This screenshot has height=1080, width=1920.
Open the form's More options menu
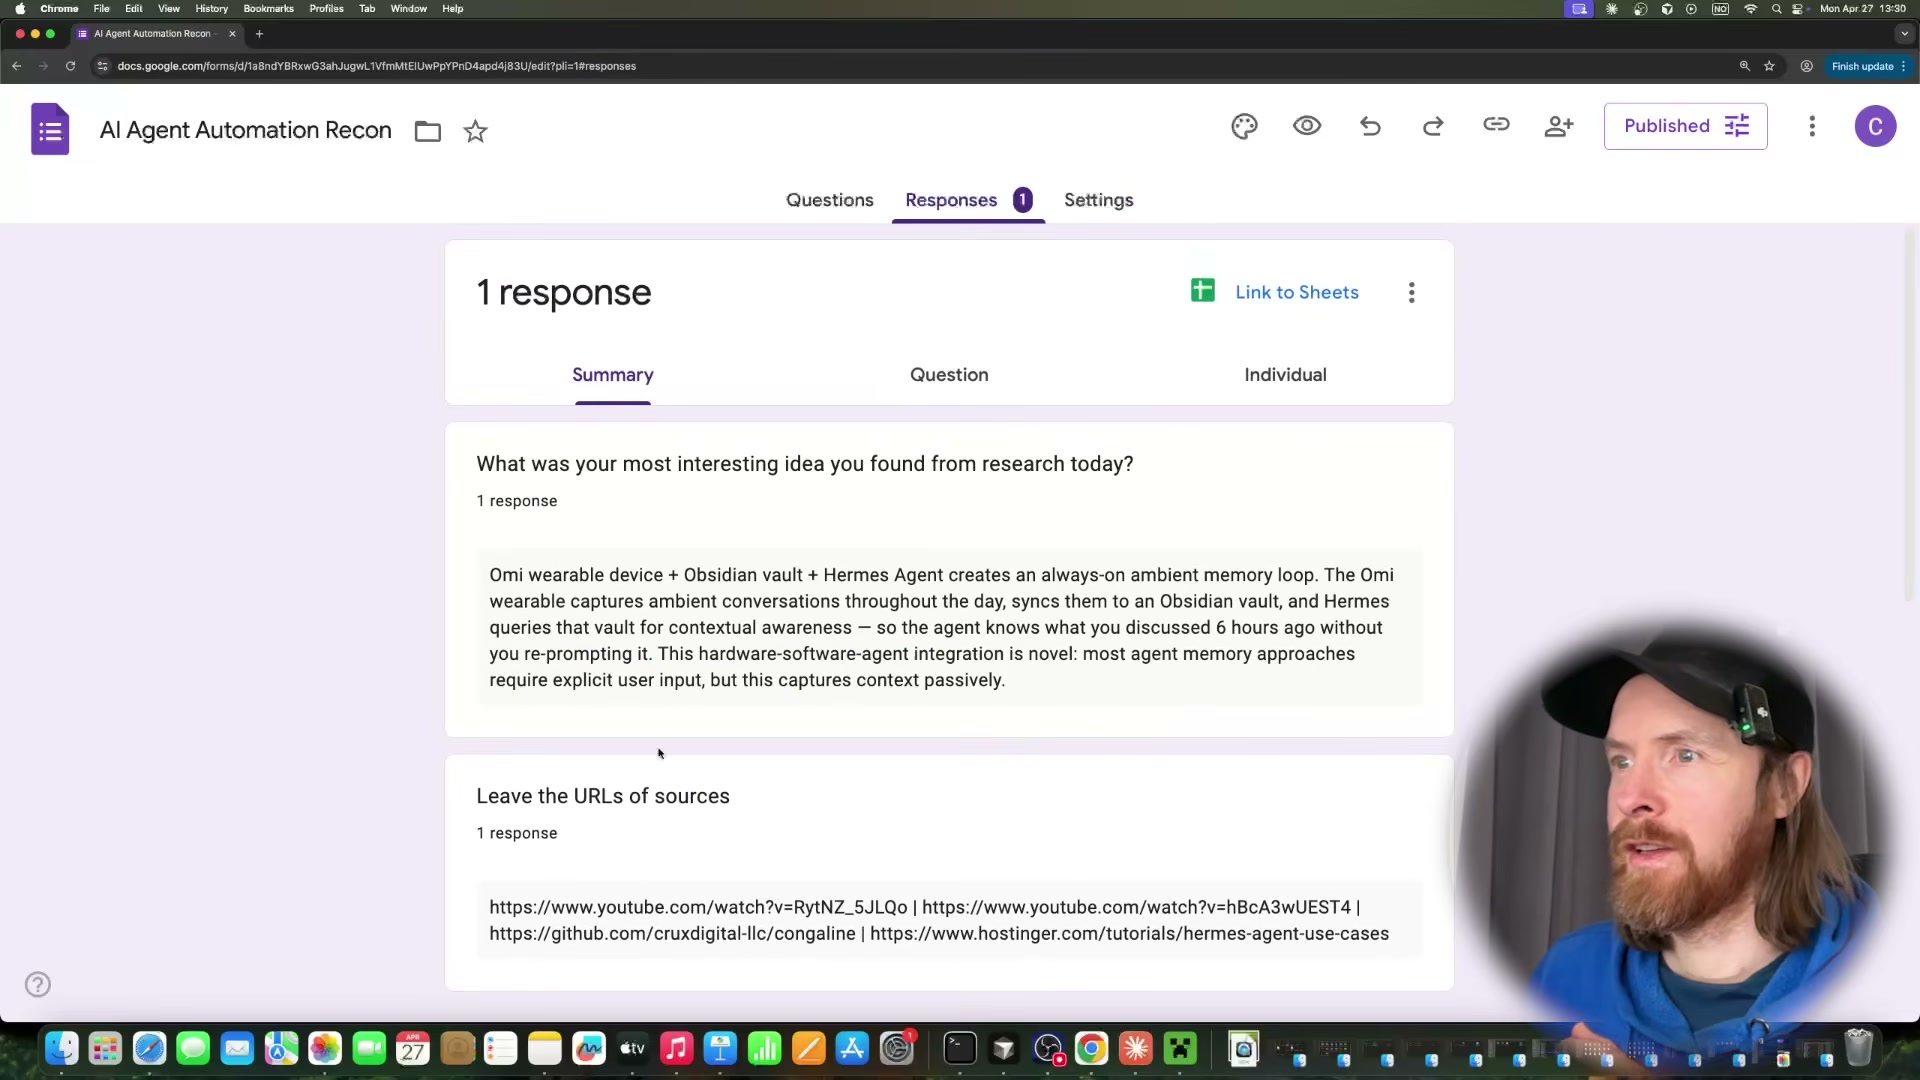(1812, 126)
